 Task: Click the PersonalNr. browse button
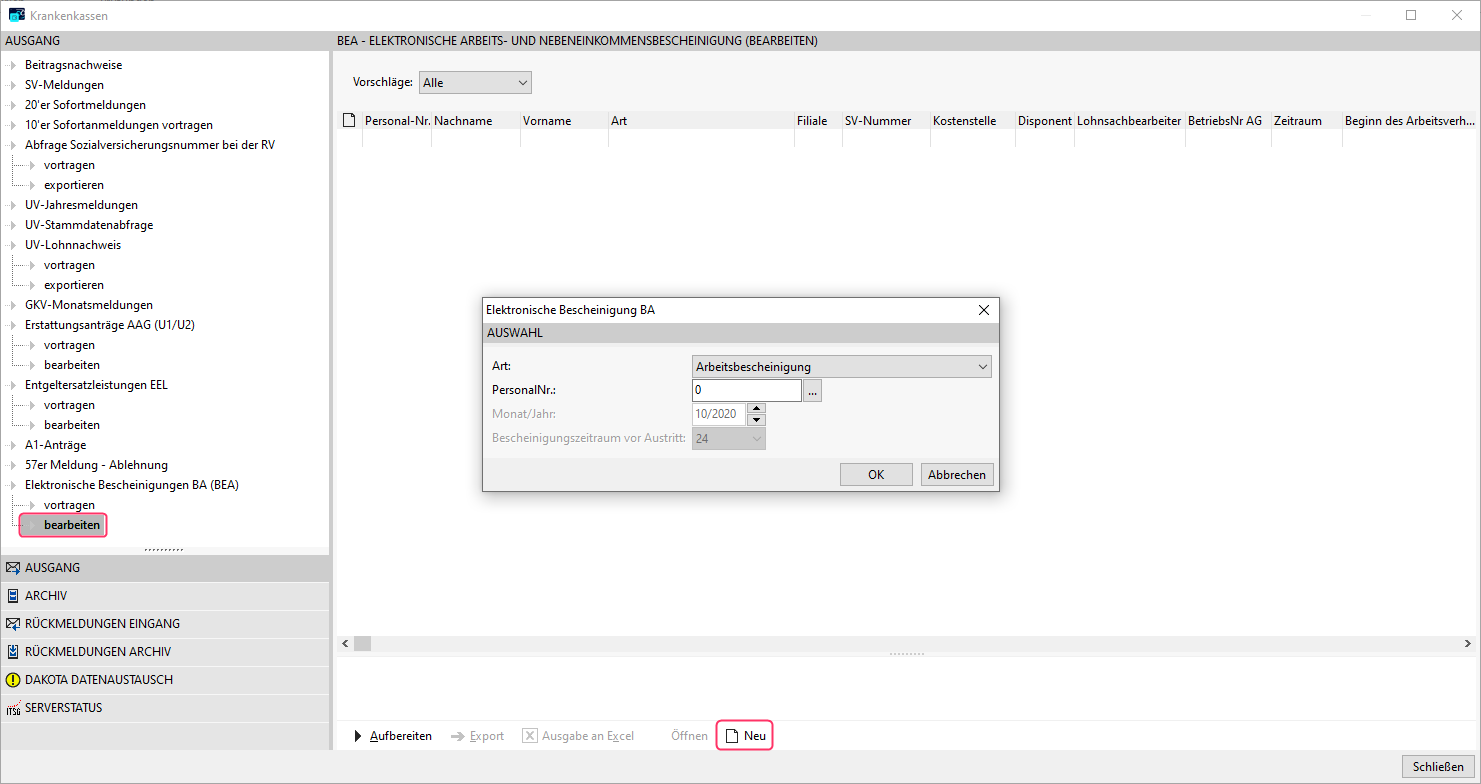tap(813, 391)
